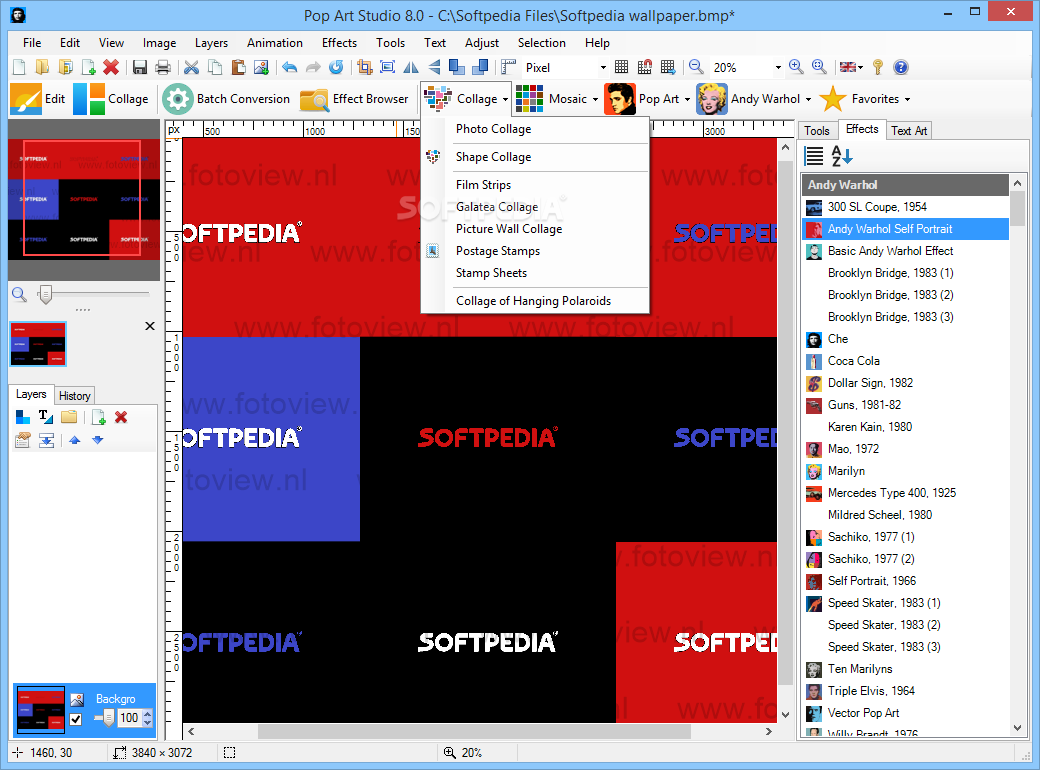Image resolution: width=1040 pixels, height=770 pixels.
Task: Switch to the Text Art tab
Action: pos(909,131)
